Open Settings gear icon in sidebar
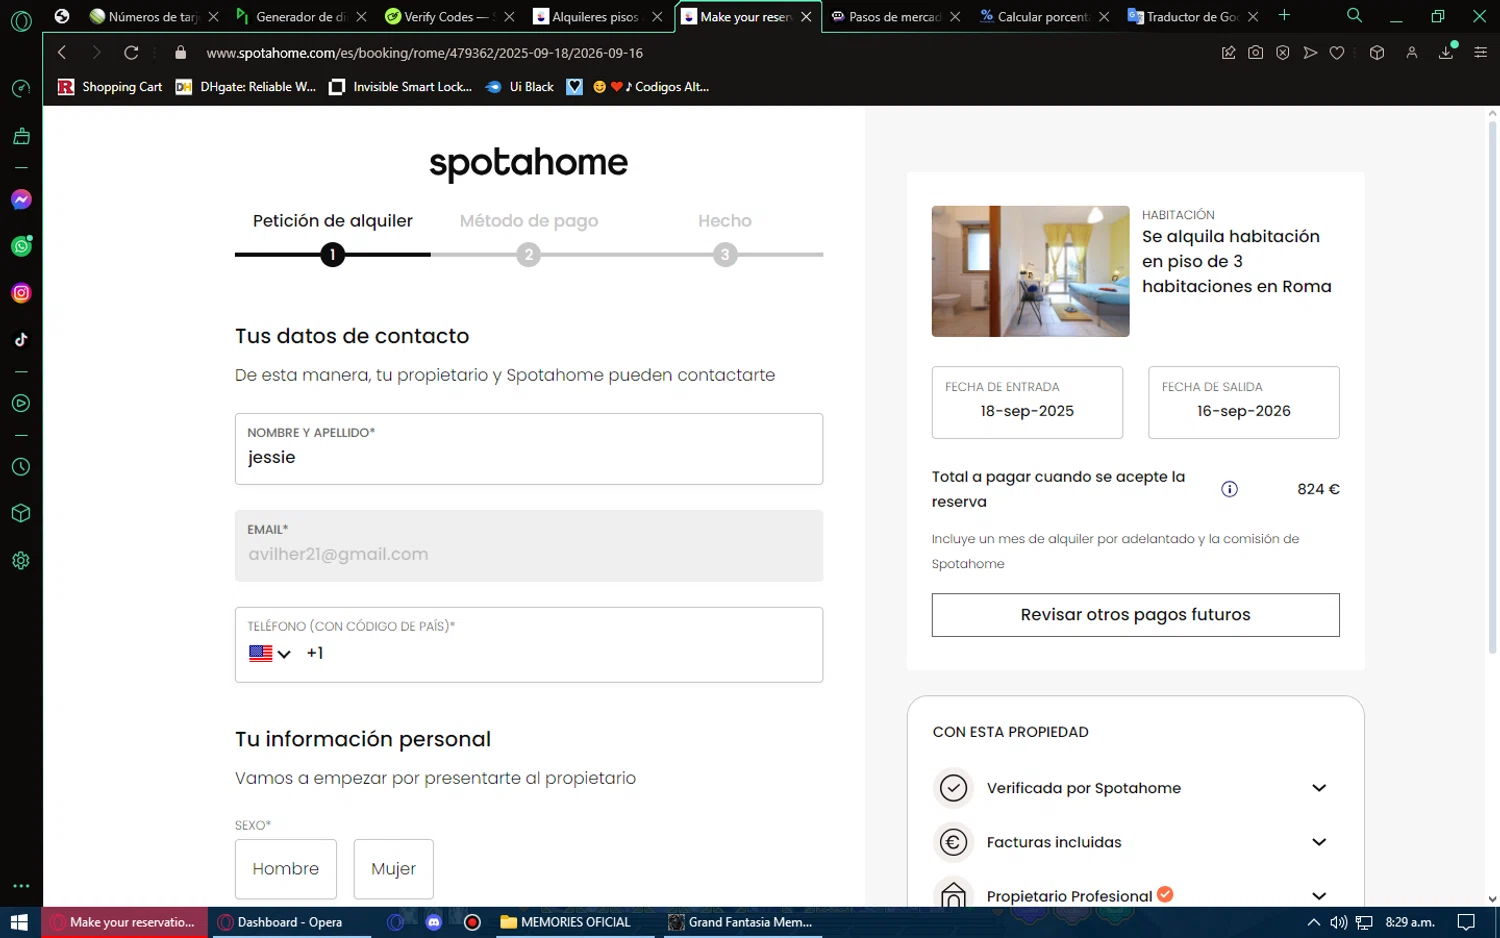 point(21,561)
